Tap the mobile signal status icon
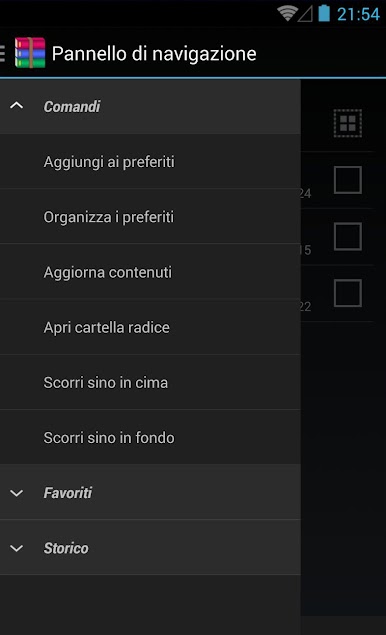The image size is (386, 635). coord(305,15)
